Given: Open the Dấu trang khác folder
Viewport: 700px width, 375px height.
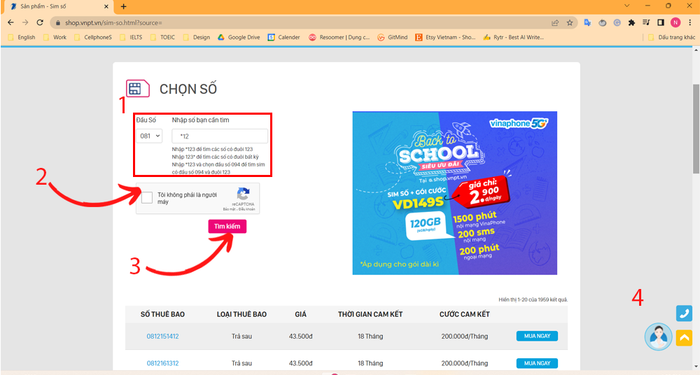Looking at the screenshot, I should [x=671, y=38].
